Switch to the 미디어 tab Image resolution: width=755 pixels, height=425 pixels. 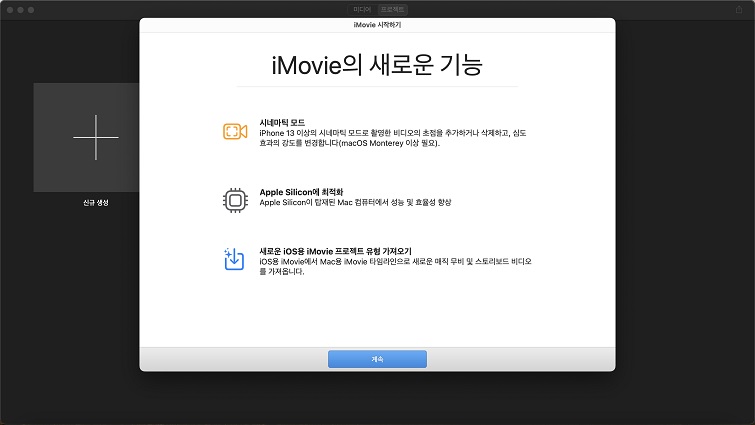click(362, 8)
